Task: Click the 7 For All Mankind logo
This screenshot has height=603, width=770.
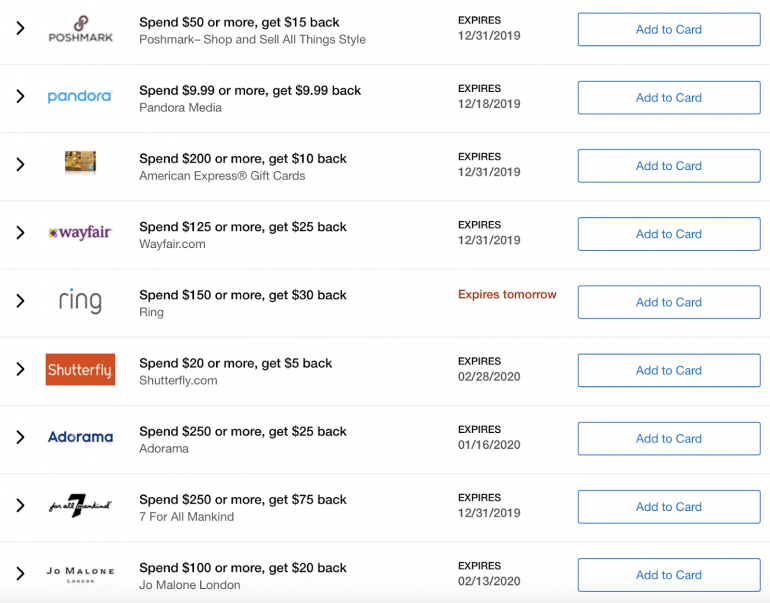Action: click(x=80, y=506)
